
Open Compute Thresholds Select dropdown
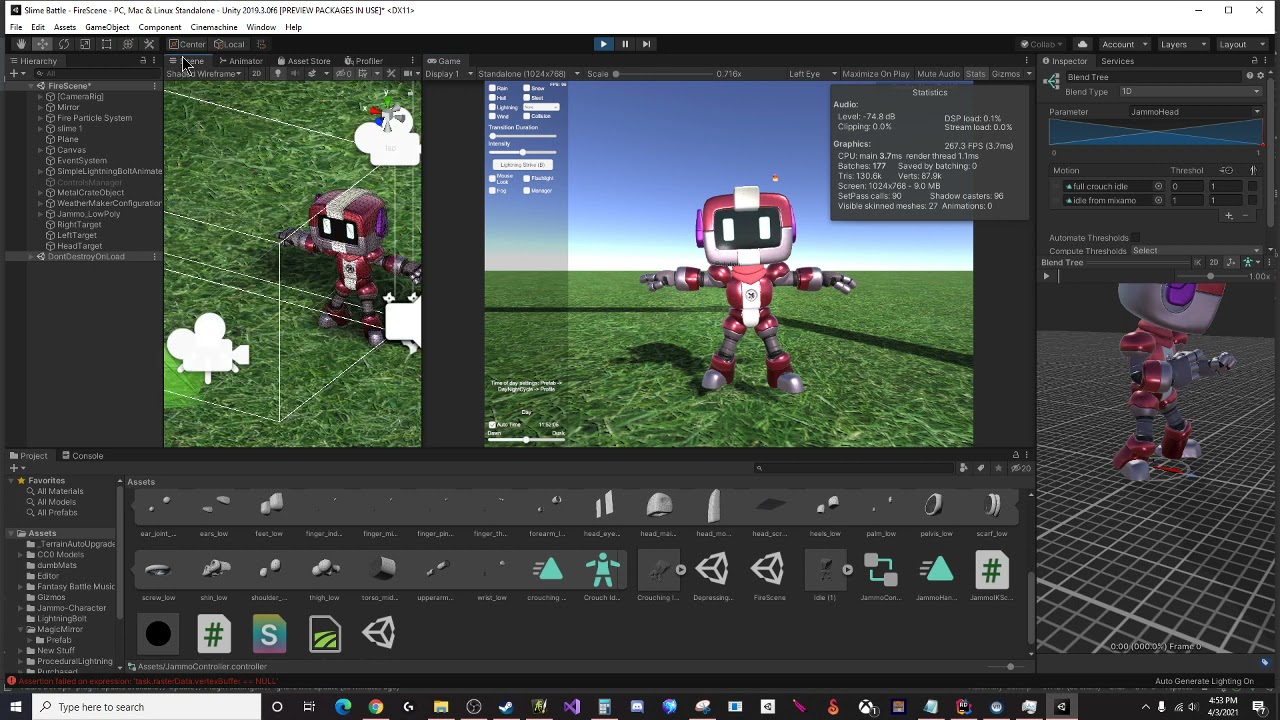[x=1196, y=251]
